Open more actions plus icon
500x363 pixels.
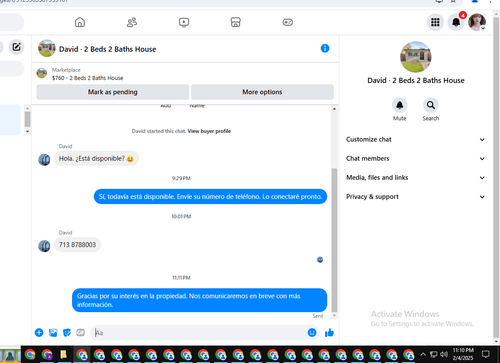(39, 332)
